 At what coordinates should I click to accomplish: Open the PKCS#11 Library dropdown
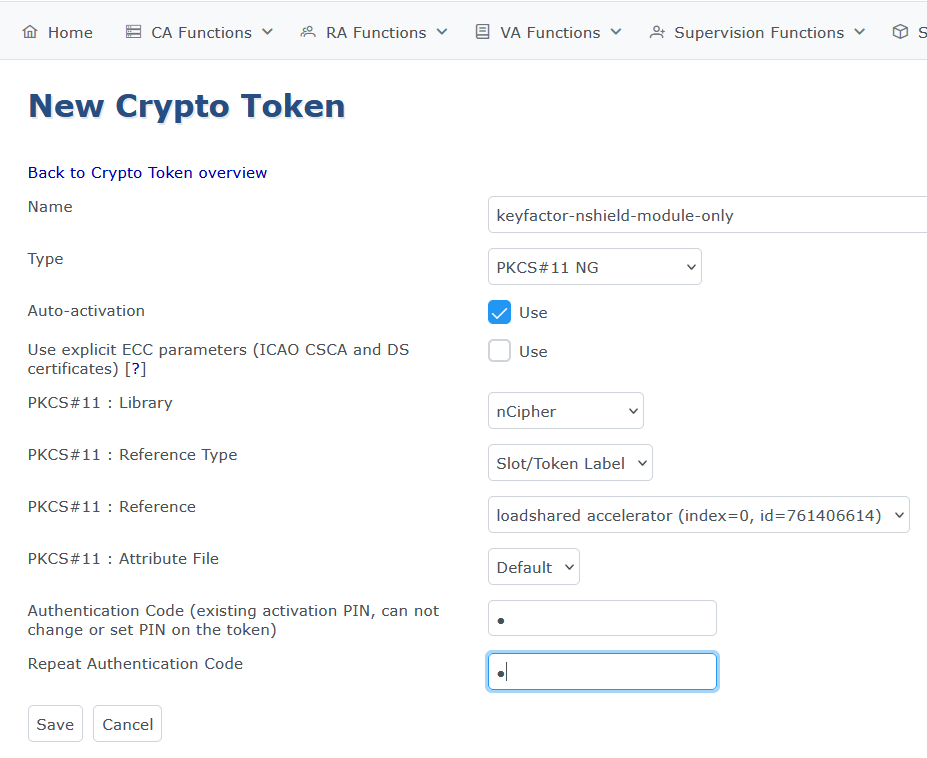click(565, 410)
